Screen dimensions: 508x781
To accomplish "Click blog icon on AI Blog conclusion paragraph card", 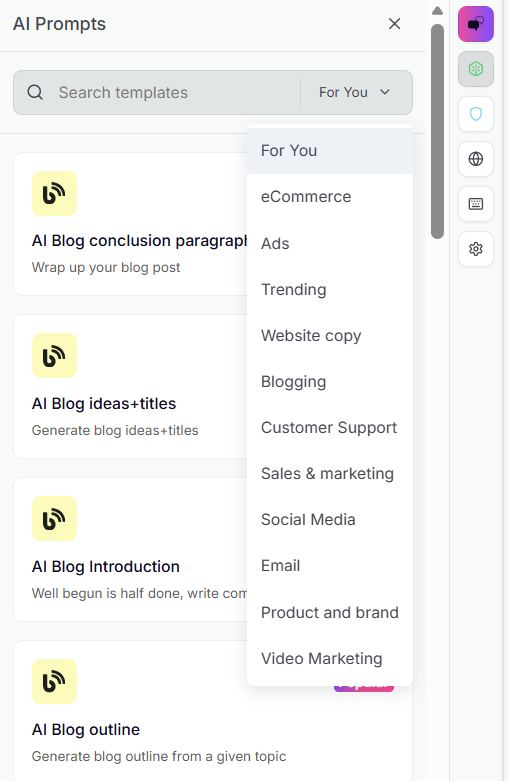I will point(54,193).
